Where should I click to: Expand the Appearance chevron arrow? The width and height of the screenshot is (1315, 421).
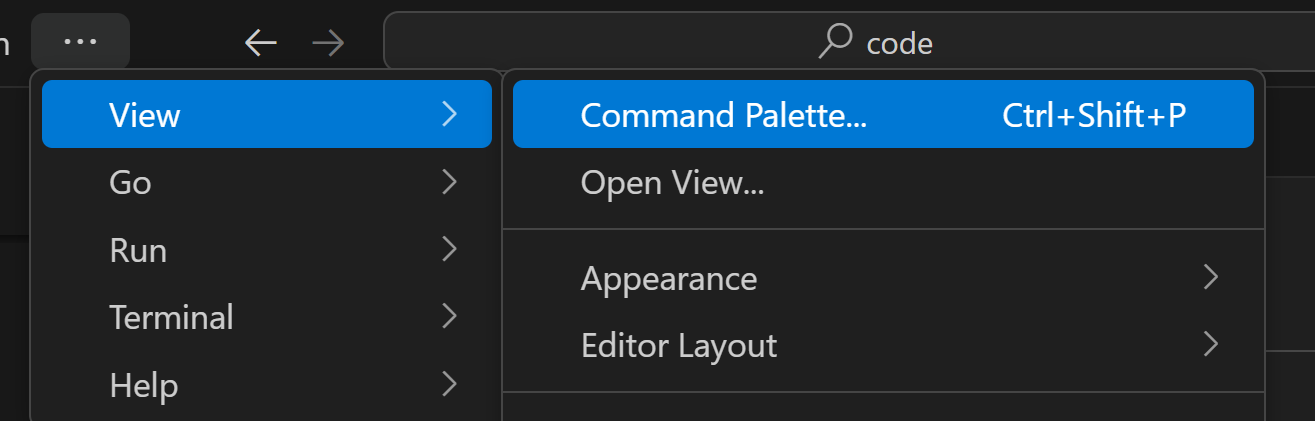tap(1211, 277)
